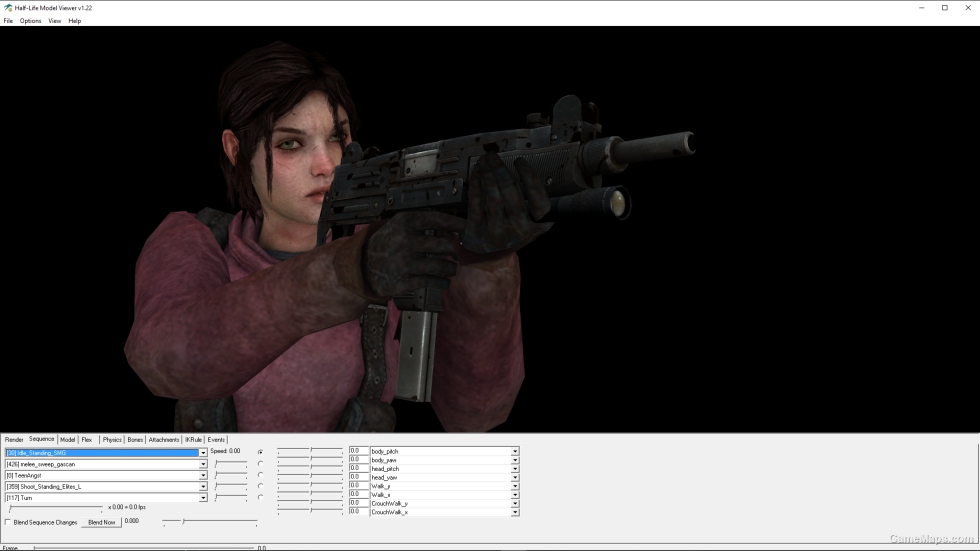Switch to the Physics tab
This screenshot has width=980, height=551.
112,440
